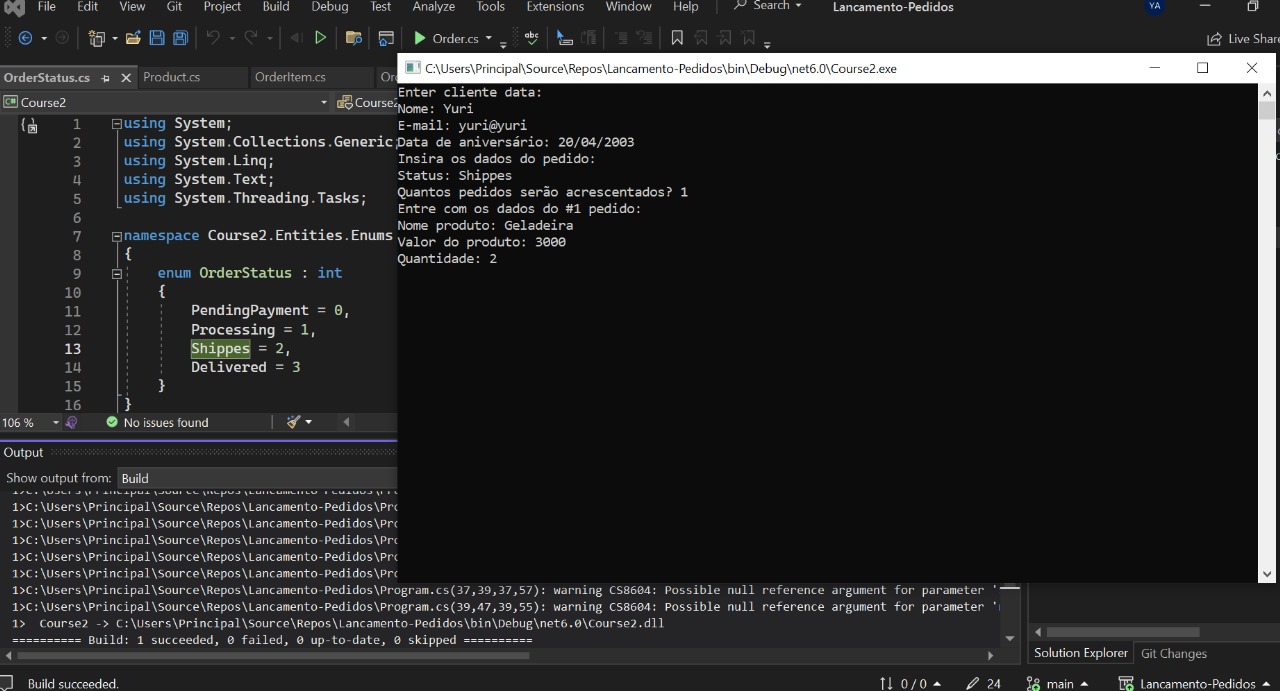Click the abc spell checker icon
Screen dimensions: 1280x691
[531, 38]
